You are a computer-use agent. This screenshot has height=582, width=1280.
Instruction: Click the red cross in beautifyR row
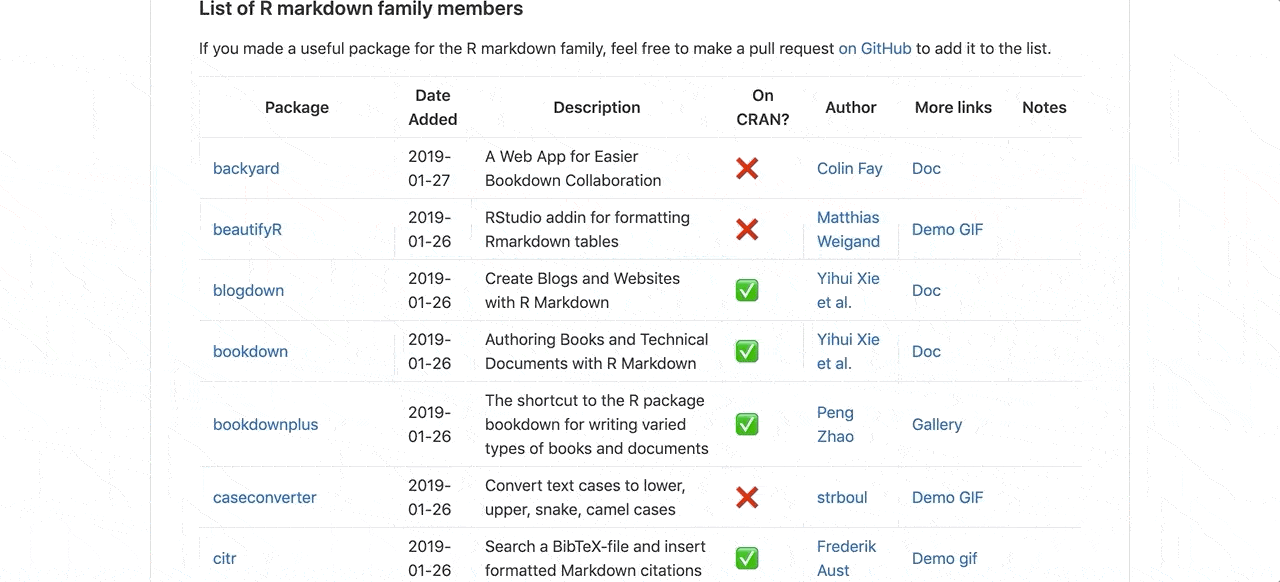[x=747, y=230]
